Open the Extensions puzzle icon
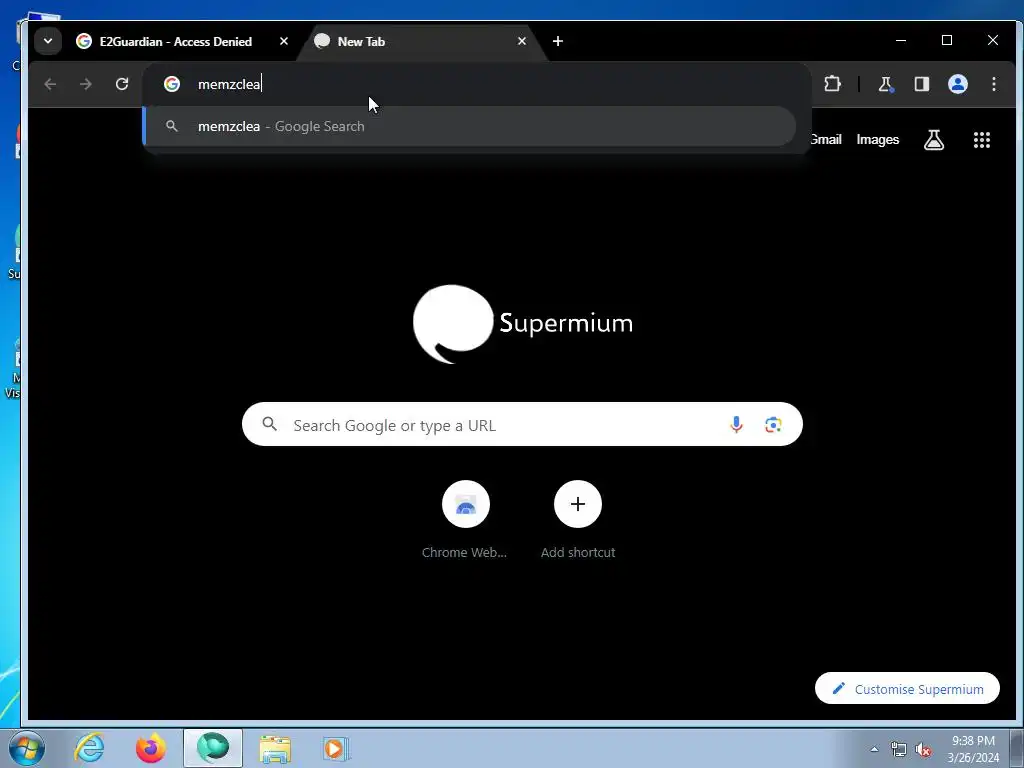The height and width of the screenshot is (768, 1024). (832, 84)
